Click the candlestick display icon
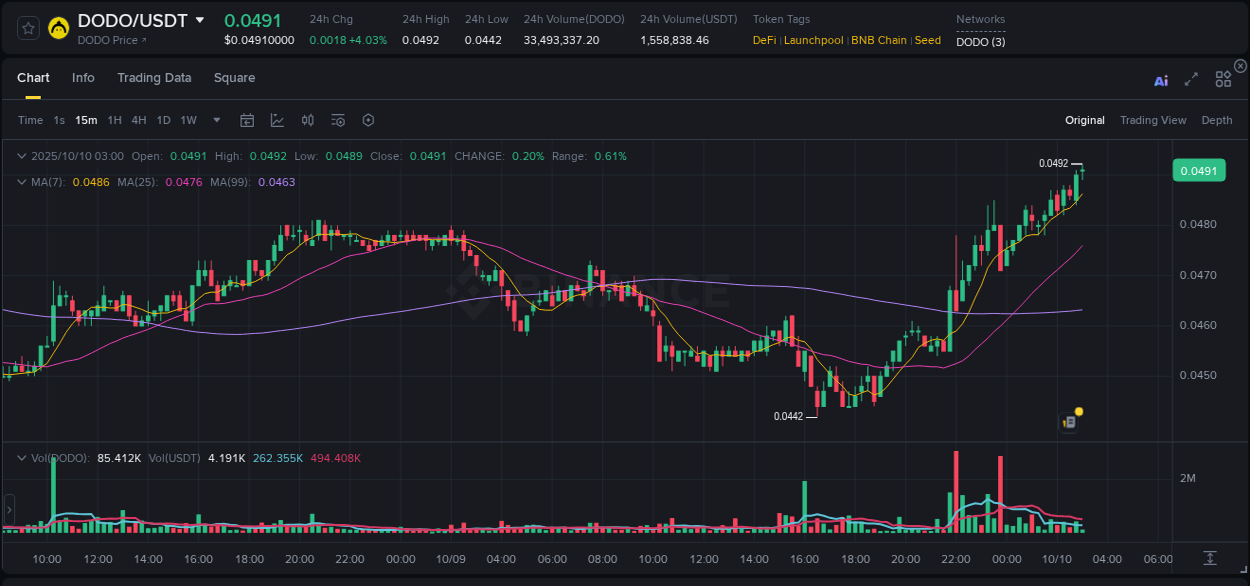This screenshot has width=1250, height=586. click(307, 120)
